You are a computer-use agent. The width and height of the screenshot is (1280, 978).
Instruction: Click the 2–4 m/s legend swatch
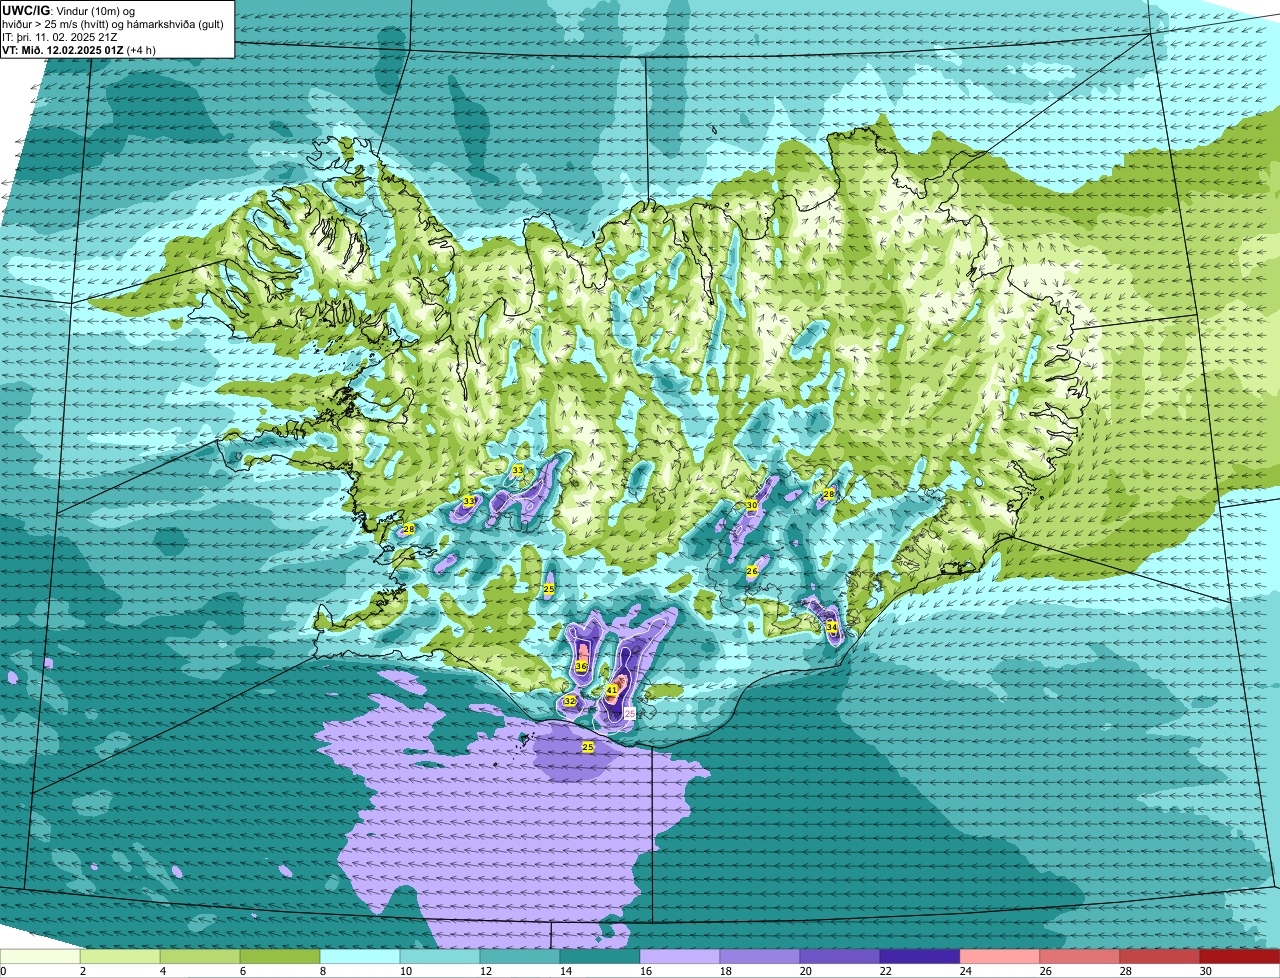point(120,956)
